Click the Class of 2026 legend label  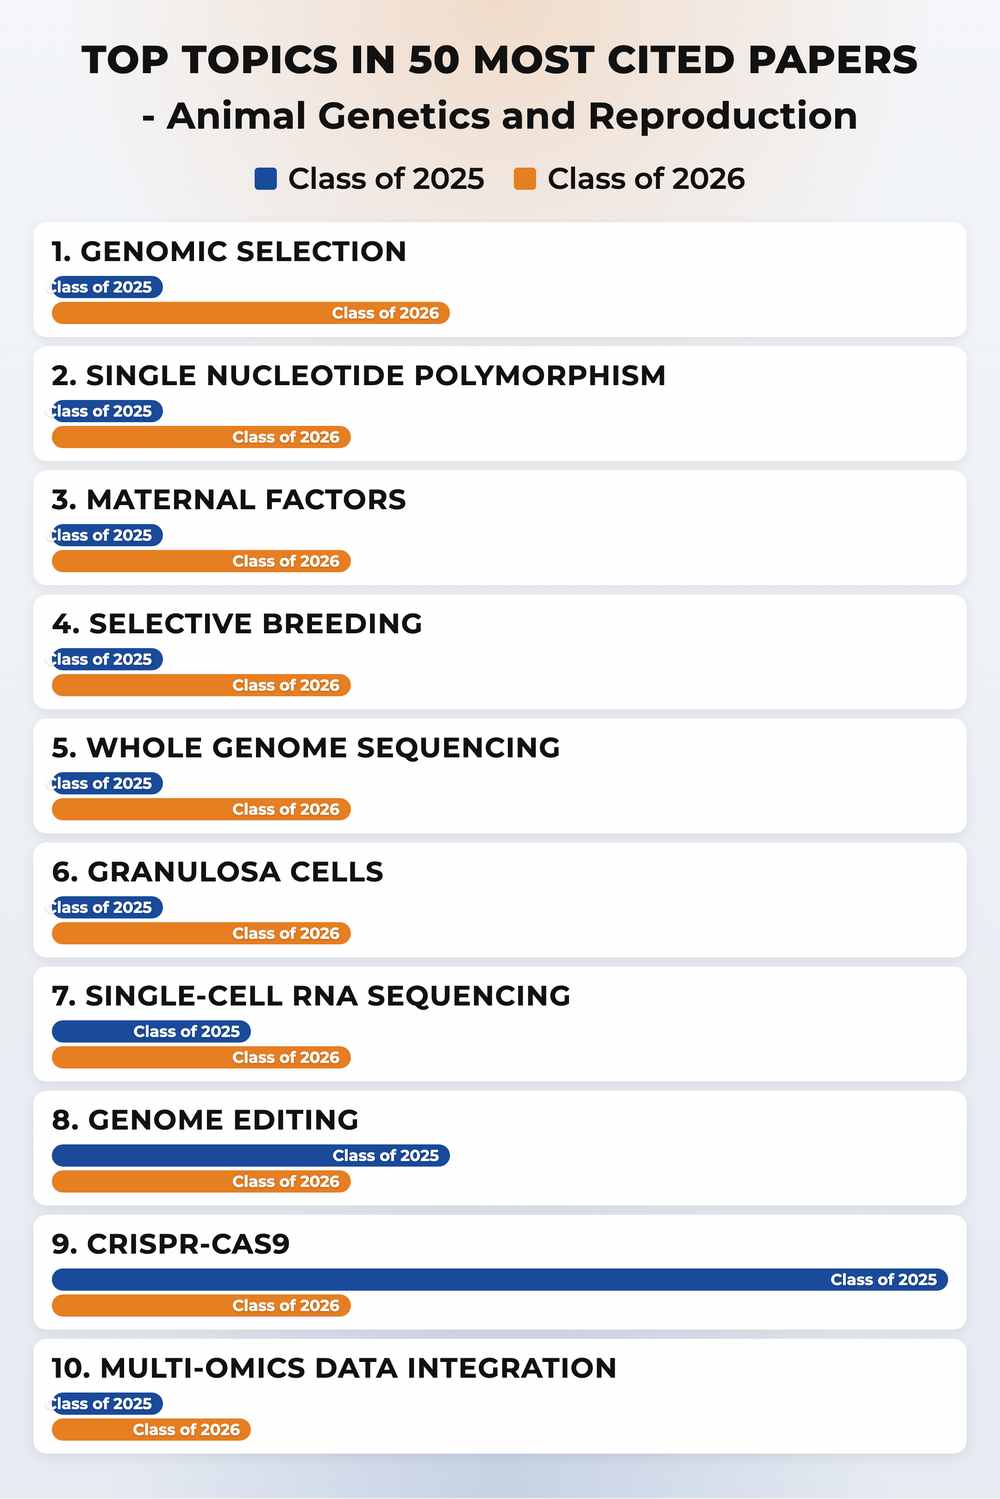click(646, 179)
